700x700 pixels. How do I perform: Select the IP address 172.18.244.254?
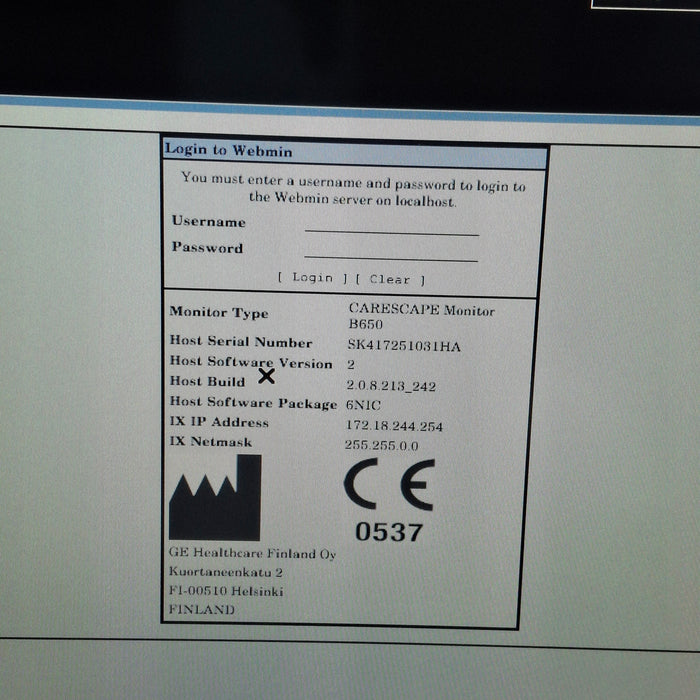tap(394, 426)
